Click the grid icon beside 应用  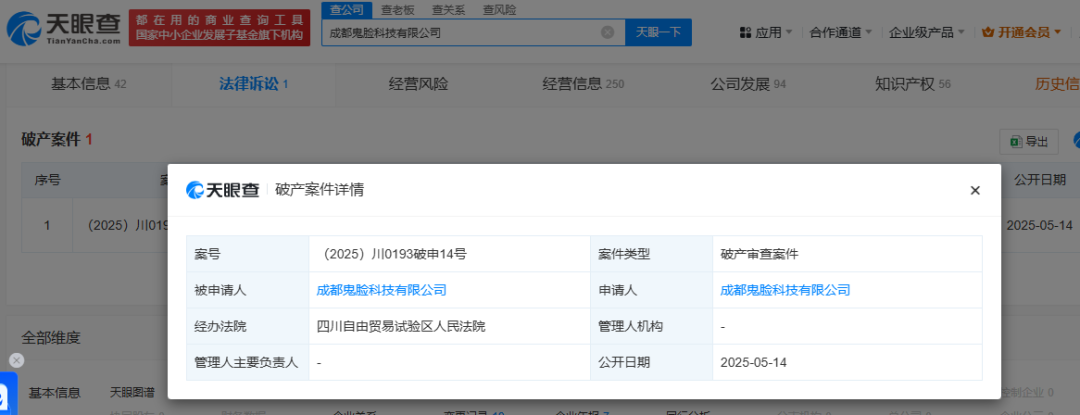click(x=746, y=32)
